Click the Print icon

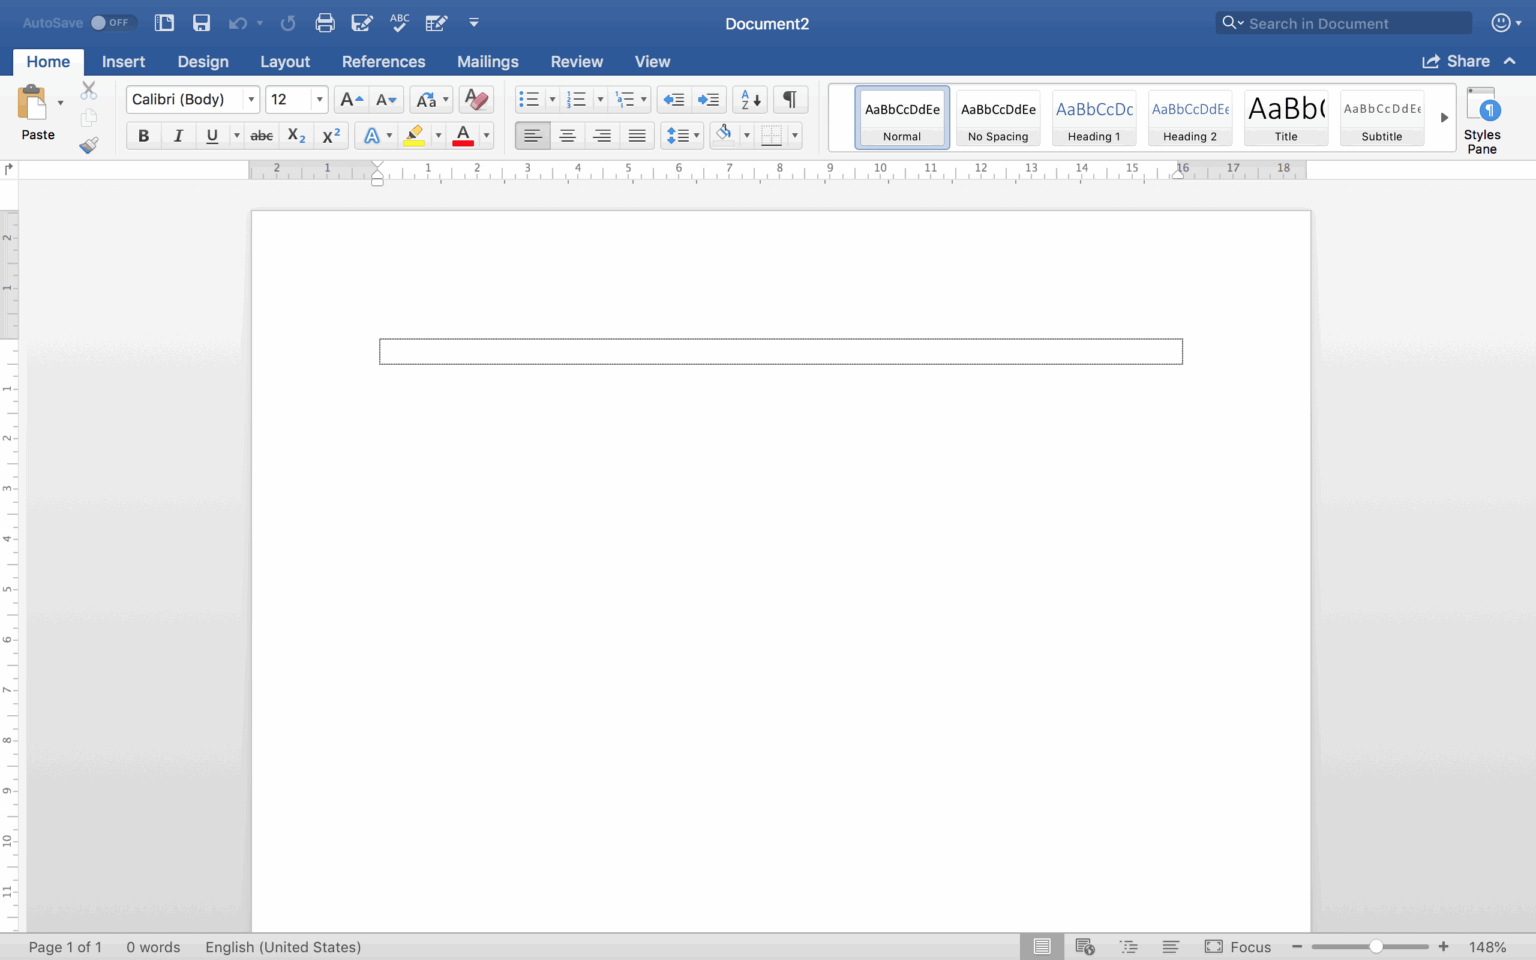pos(324,22)
